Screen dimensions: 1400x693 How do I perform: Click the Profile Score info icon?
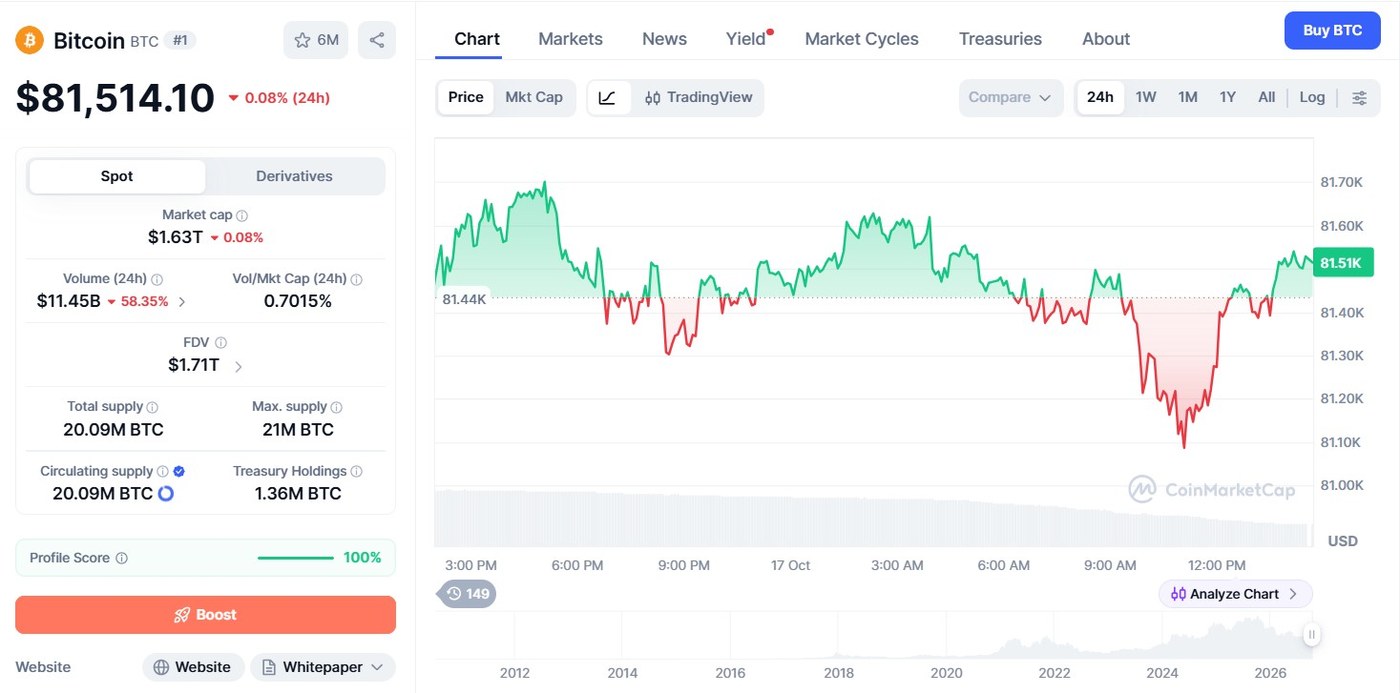click(122, 558)
